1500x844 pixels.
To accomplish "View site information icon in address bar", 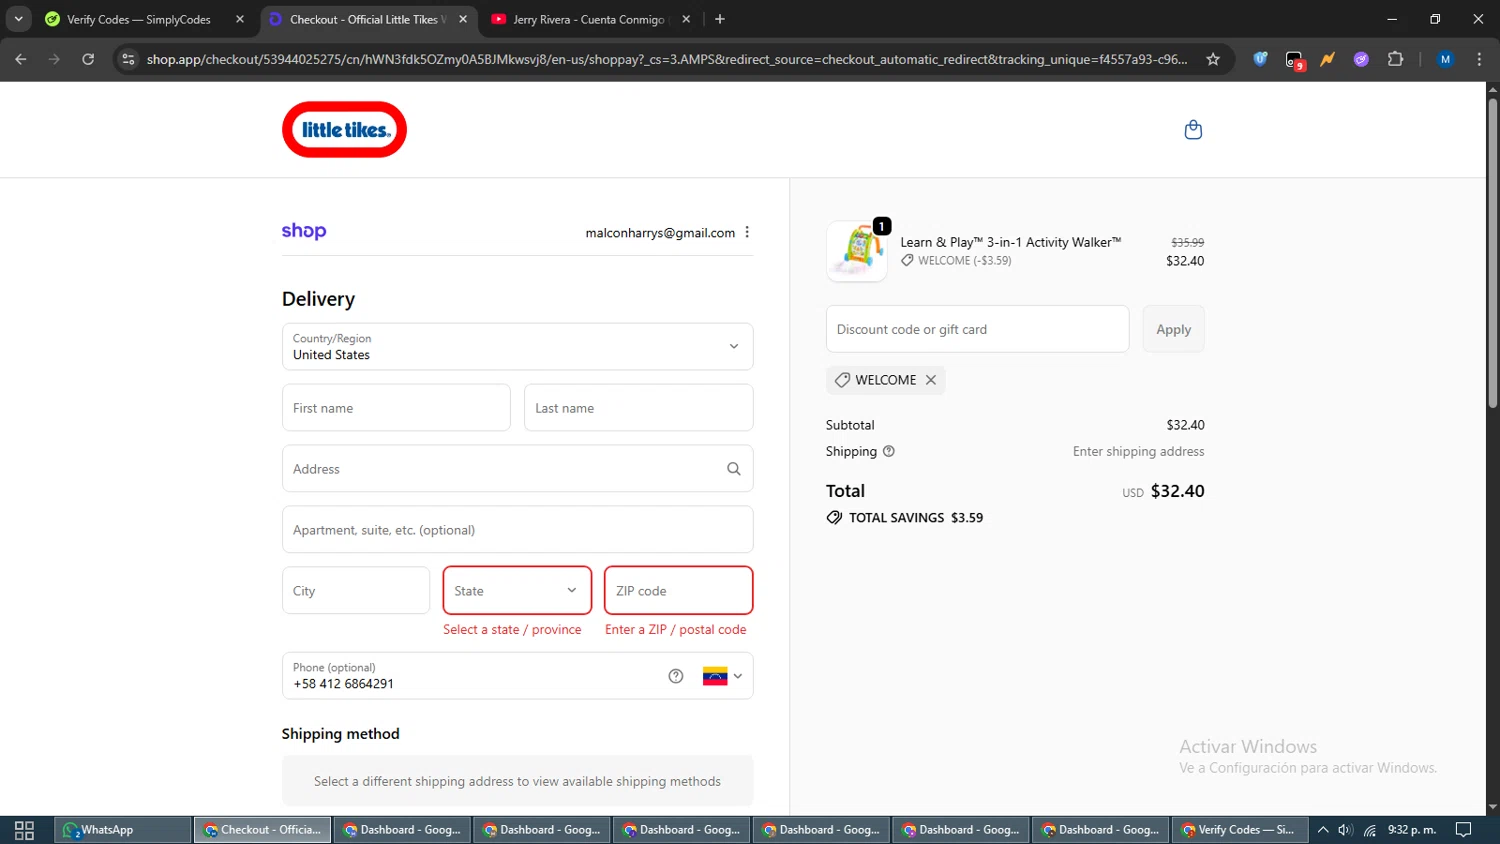I will click(128, 59).
